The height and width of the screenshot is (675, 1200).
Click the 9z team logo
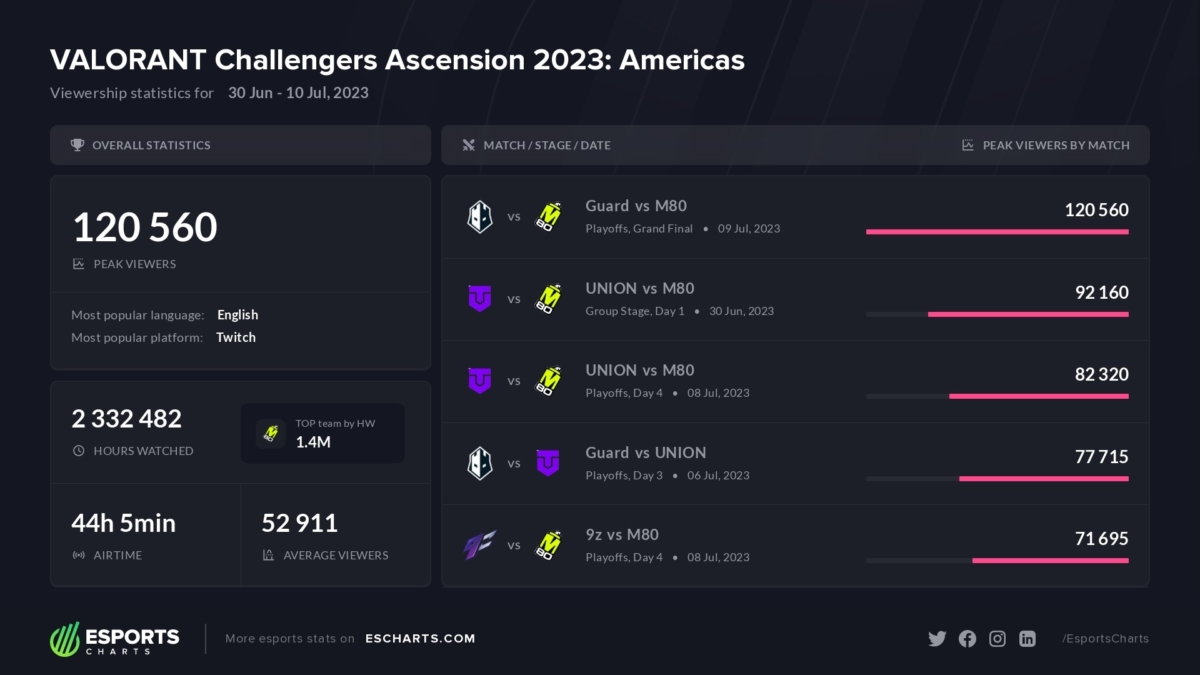coord(479,545)
